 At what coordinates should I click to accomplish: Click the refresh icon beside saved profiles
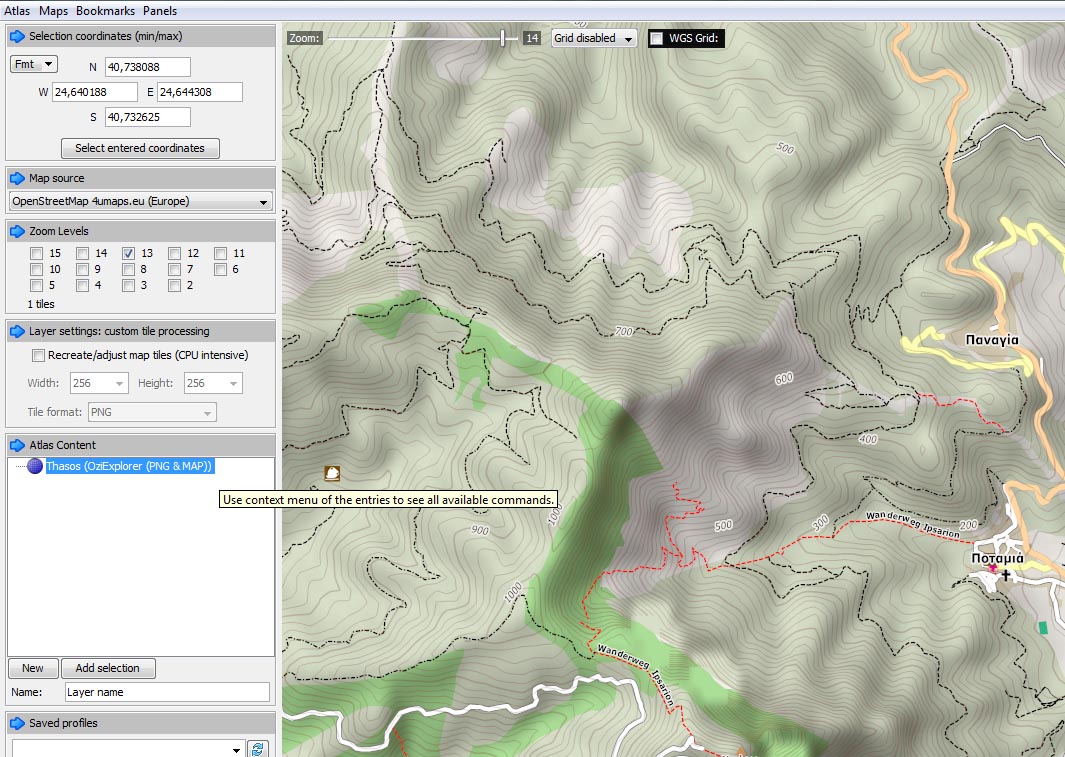pyautogui.click(x=258, y=749)
